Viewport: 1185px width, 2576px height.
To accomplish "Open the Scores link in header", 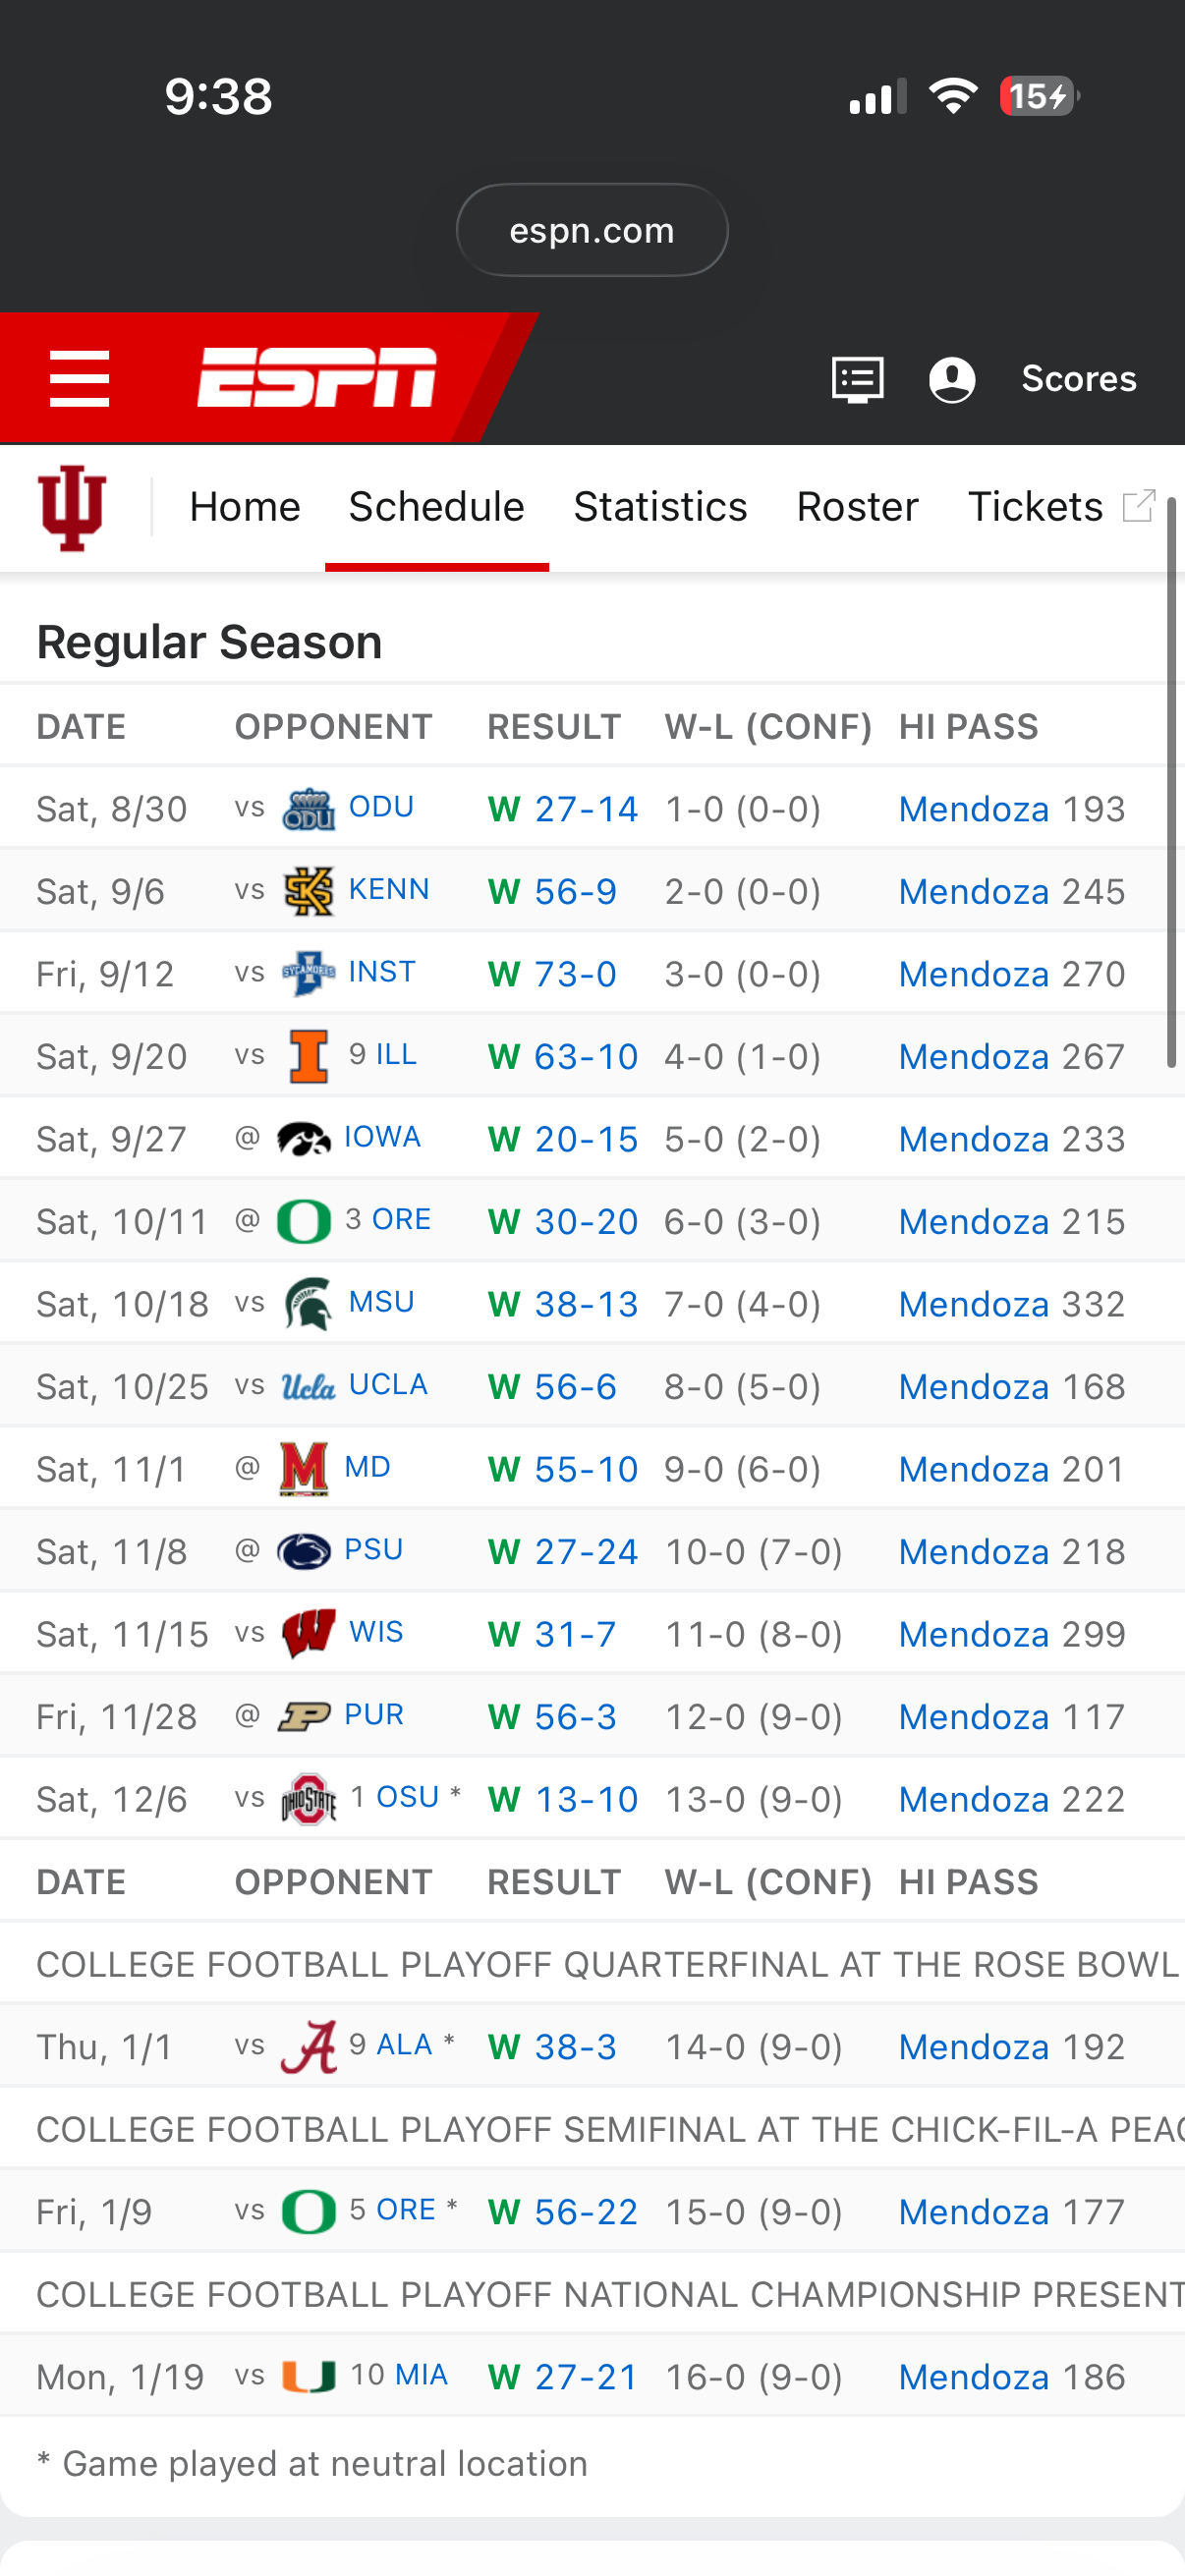I will tap(1078, 379).
